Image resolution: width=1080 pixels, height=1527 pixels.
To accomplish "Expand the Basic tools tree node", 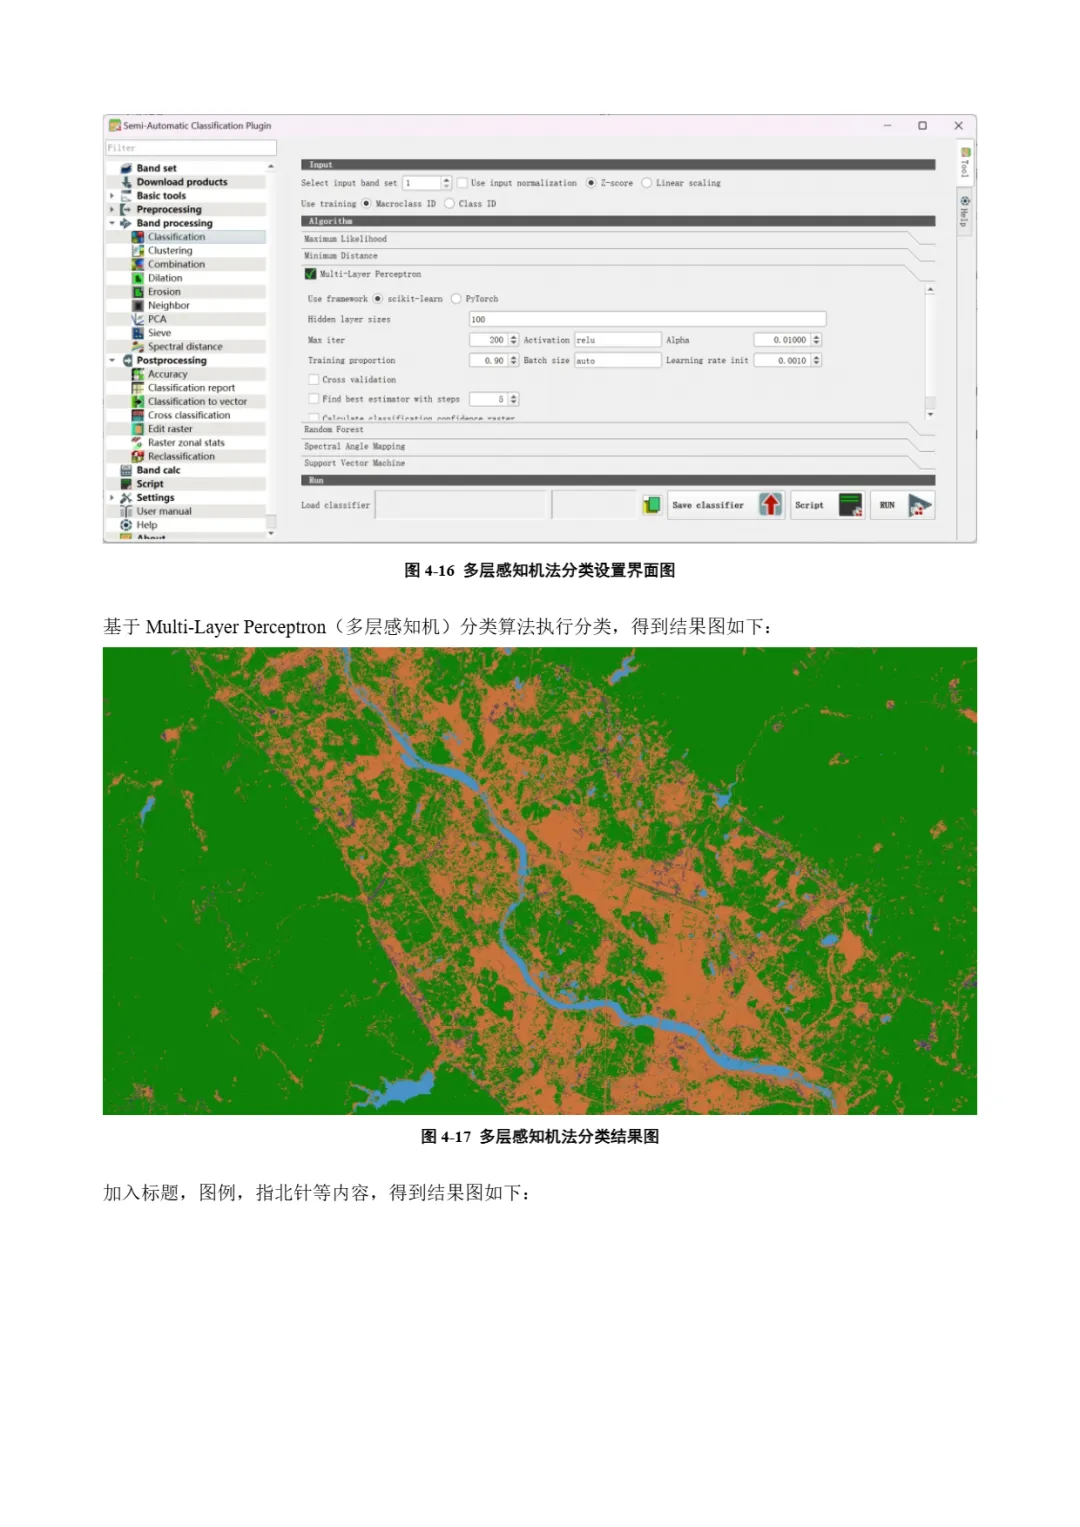I will pos(112,196).
